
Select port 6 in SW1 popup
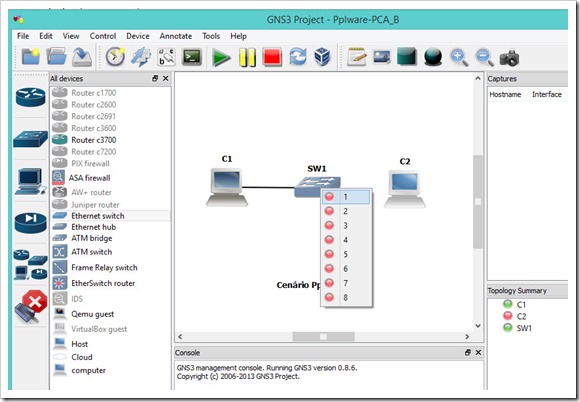(346, 269)
